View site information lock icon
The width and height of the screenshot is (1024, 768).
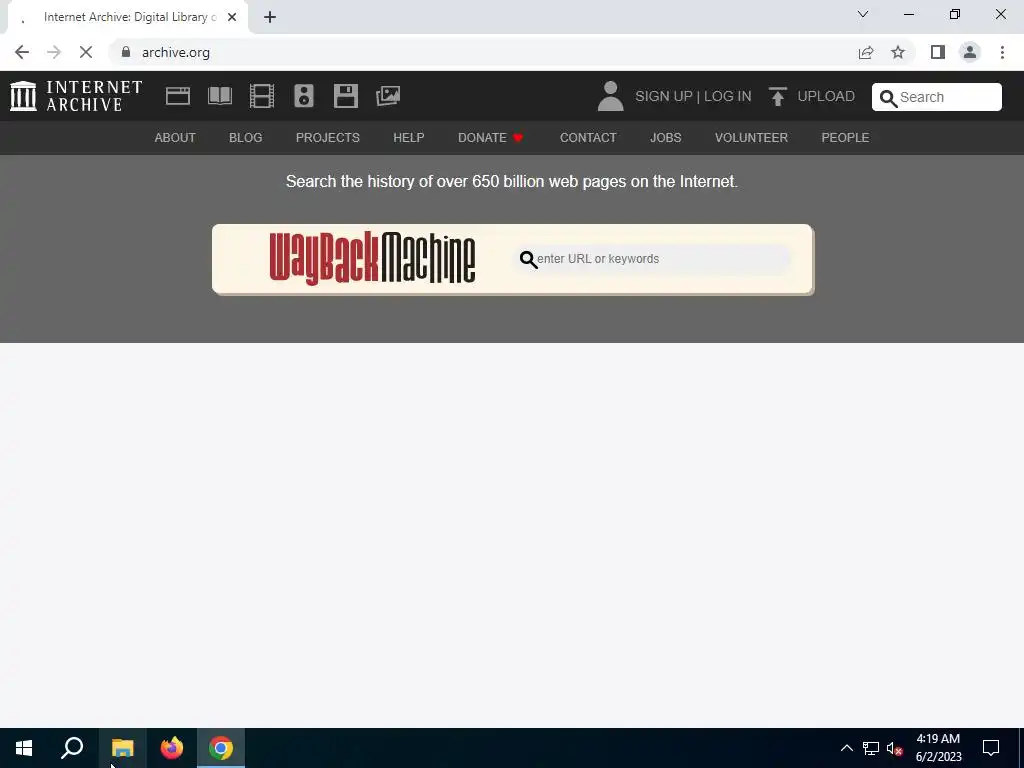[126, 52]
